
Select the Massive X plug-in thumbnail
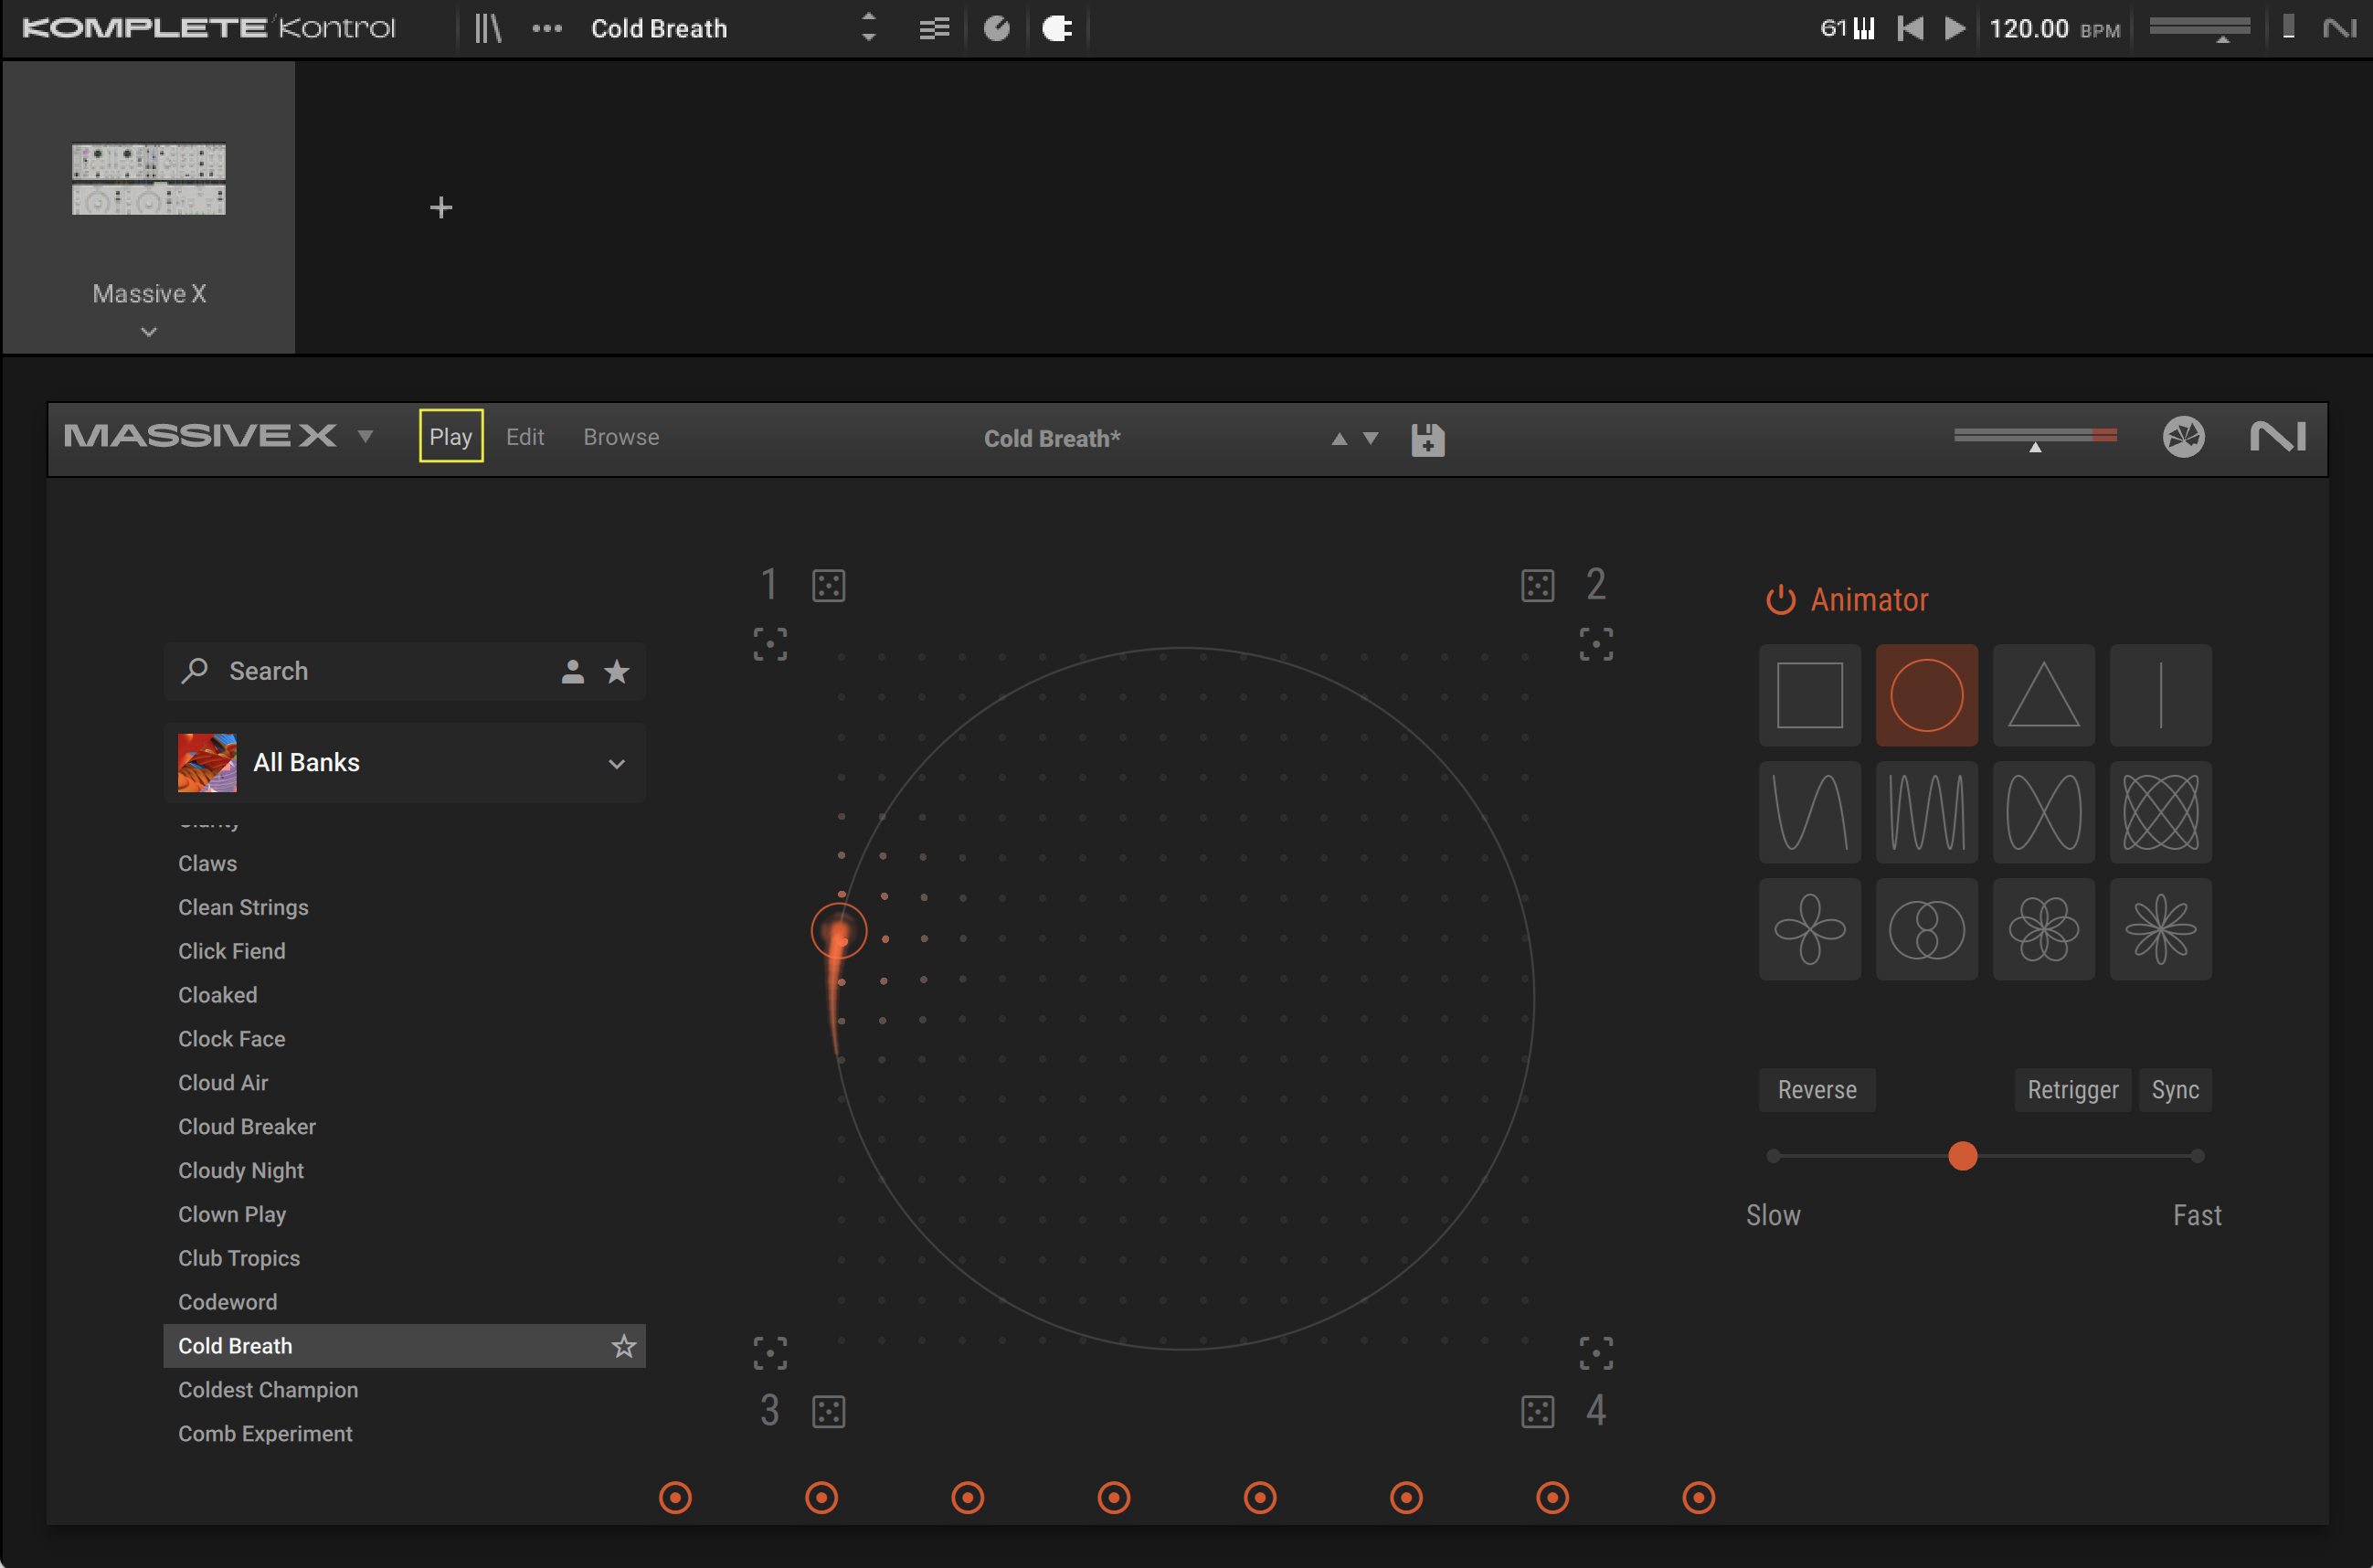click(x=149, y=178)
